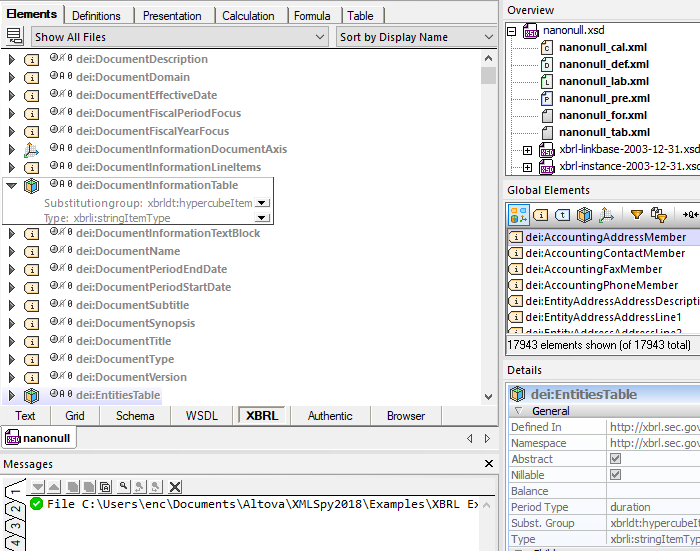Click the clear messages X icon
Image resolution: width=700 pixels, height=551 pixels.
point(175,486)
